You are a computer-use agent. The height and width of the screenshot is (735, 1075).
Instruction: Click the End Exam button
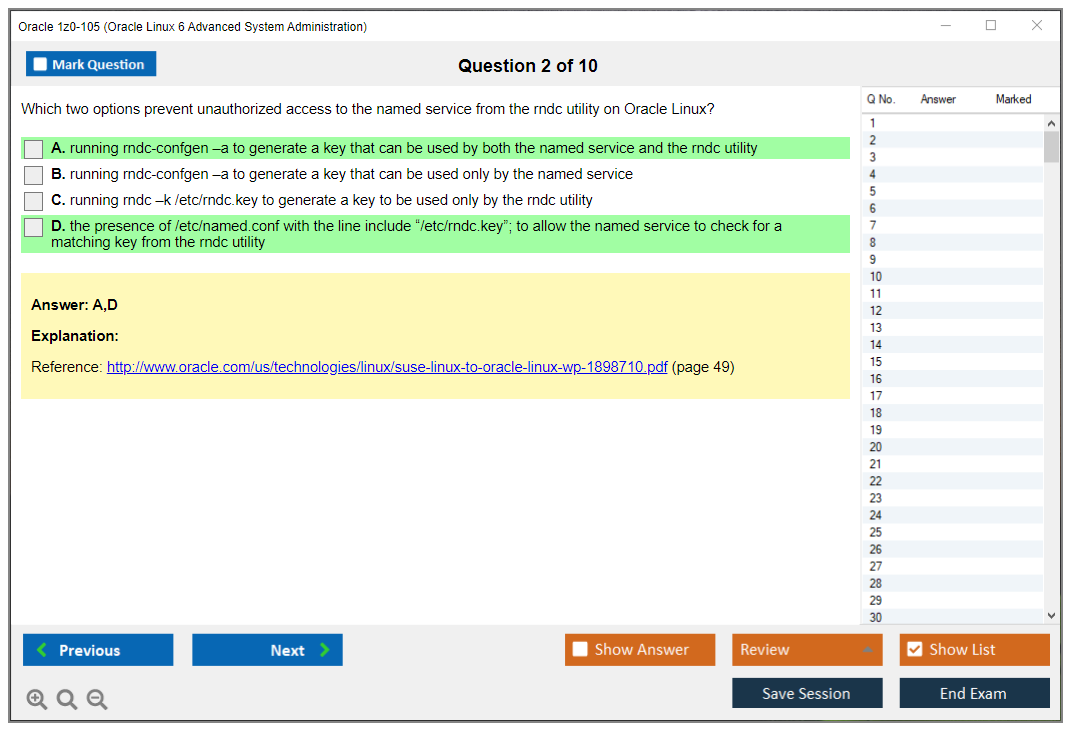click(x=974, y=693)
